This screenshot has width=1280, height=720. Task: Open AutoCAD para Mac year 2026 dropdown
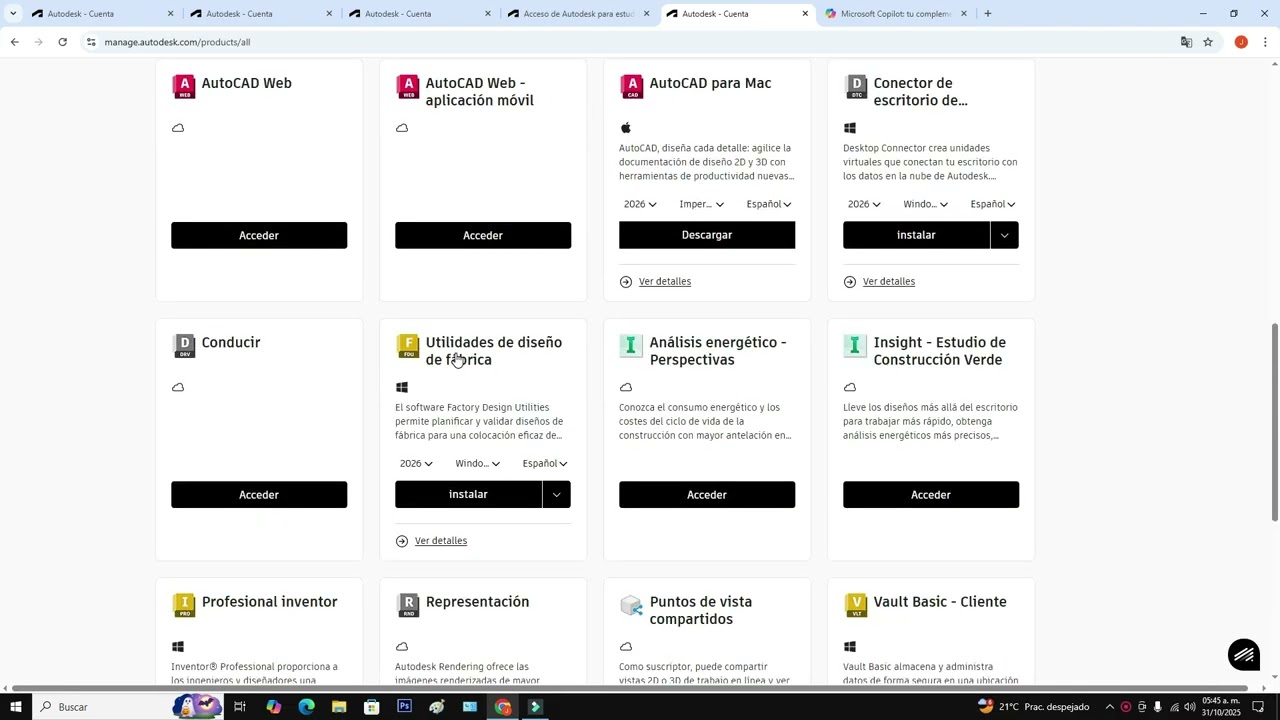[x=640, y=204]
